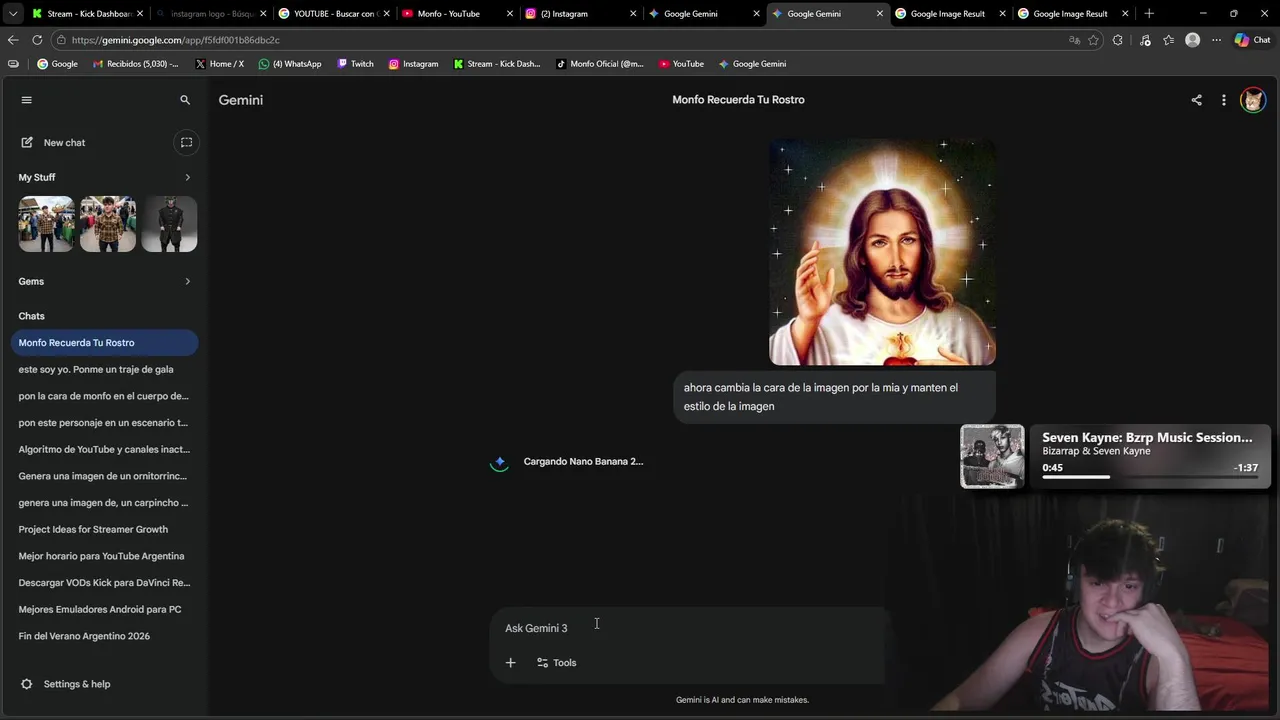
Task: Reload the page with refresh icon
Action: click(x=37, y=40)
